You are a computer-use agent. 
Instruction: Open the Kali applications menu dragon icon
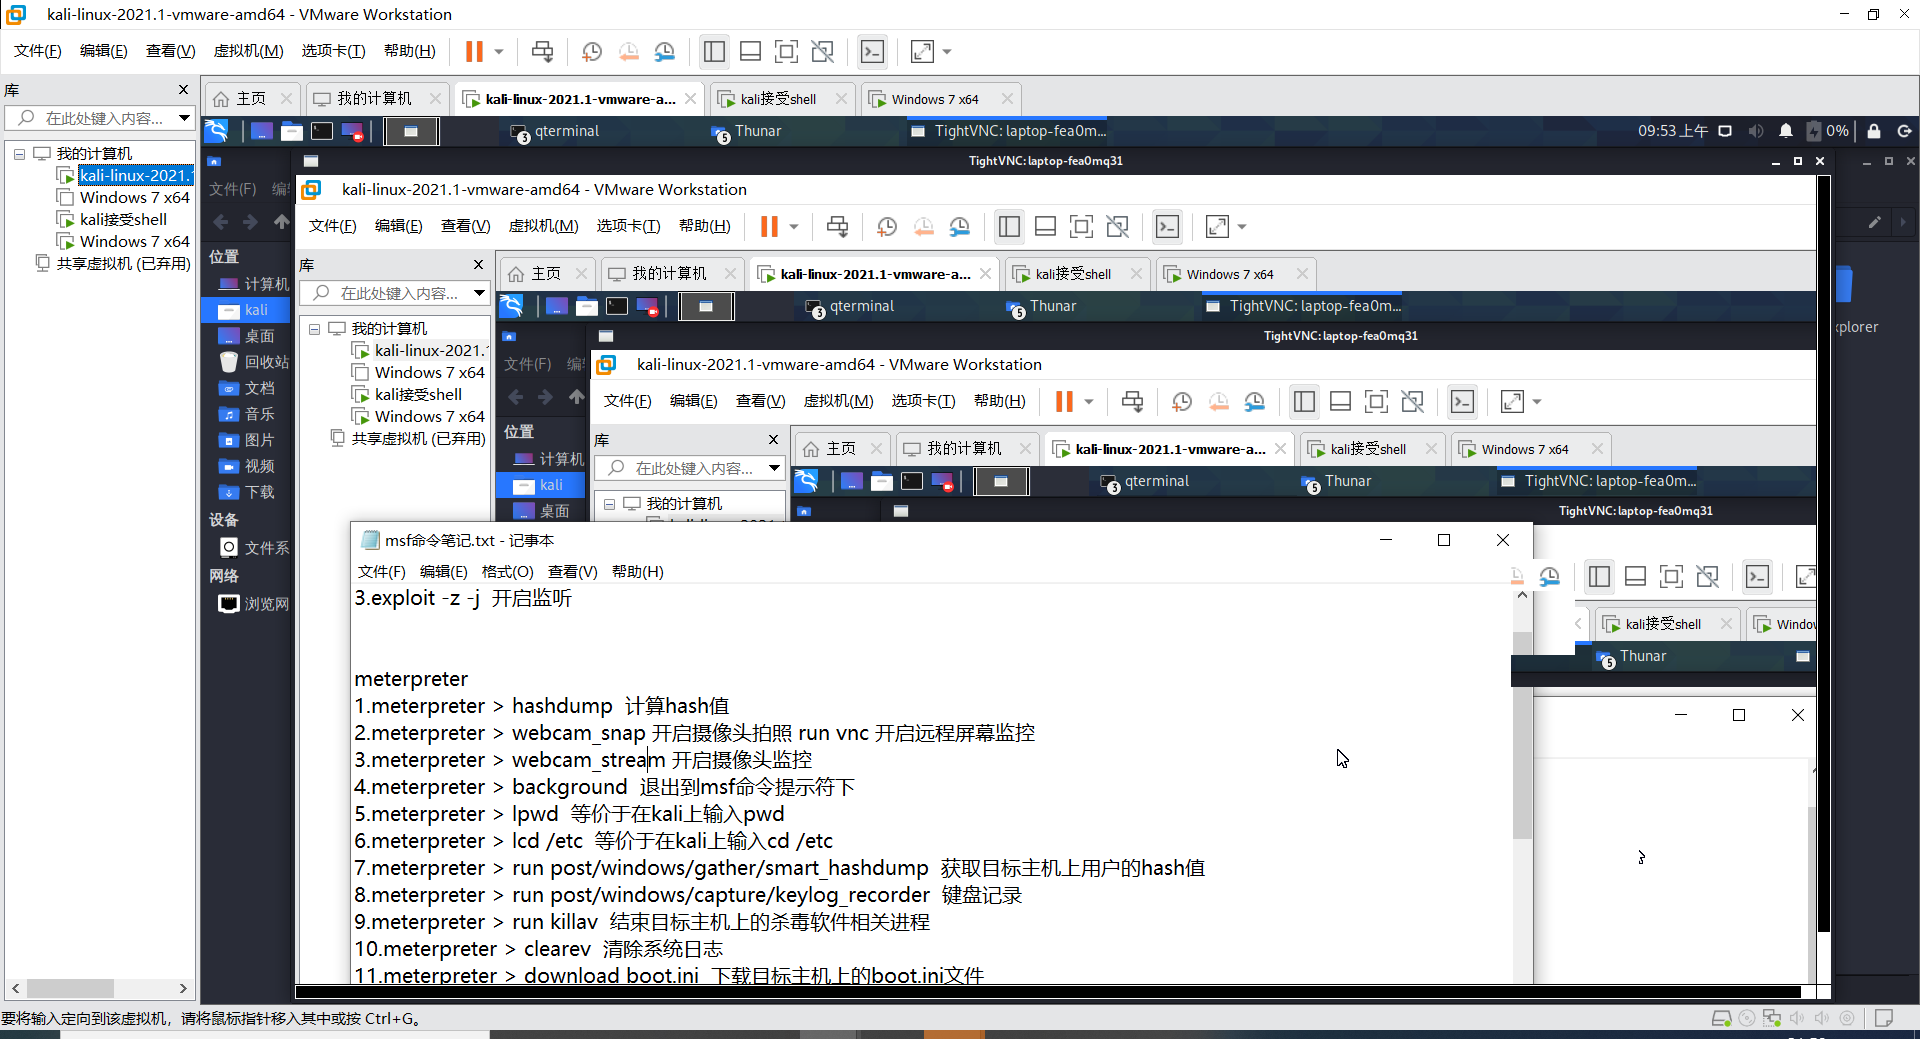(217, 131)
